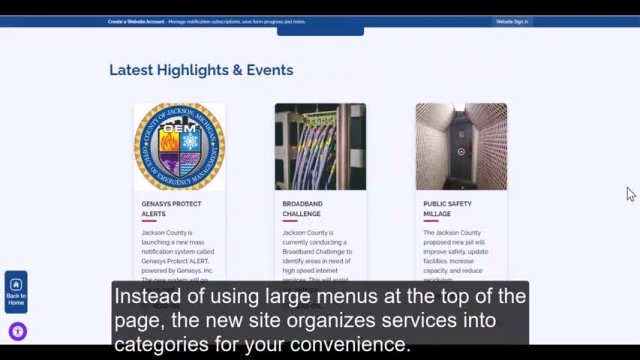The image size is (640, 360).
Task: Open the Public Safety Millage jail image
Action: coord(461,147)
